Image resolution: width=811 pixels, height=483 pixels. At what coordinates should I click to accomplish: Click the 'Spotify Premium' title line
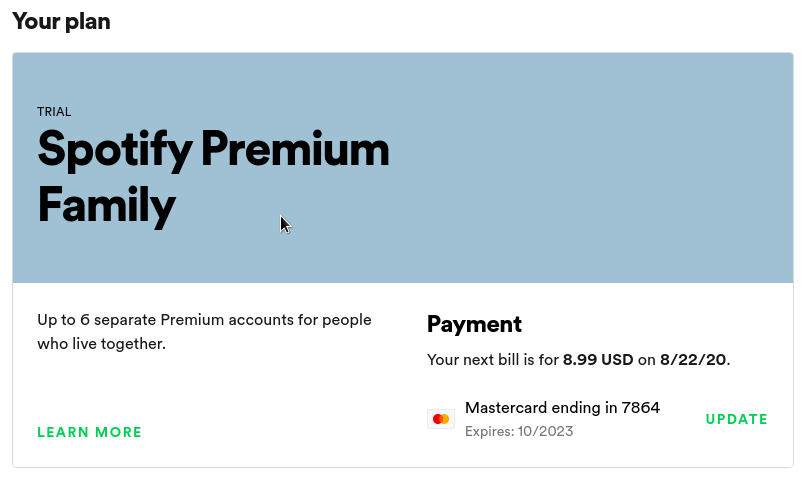point(213,149)
